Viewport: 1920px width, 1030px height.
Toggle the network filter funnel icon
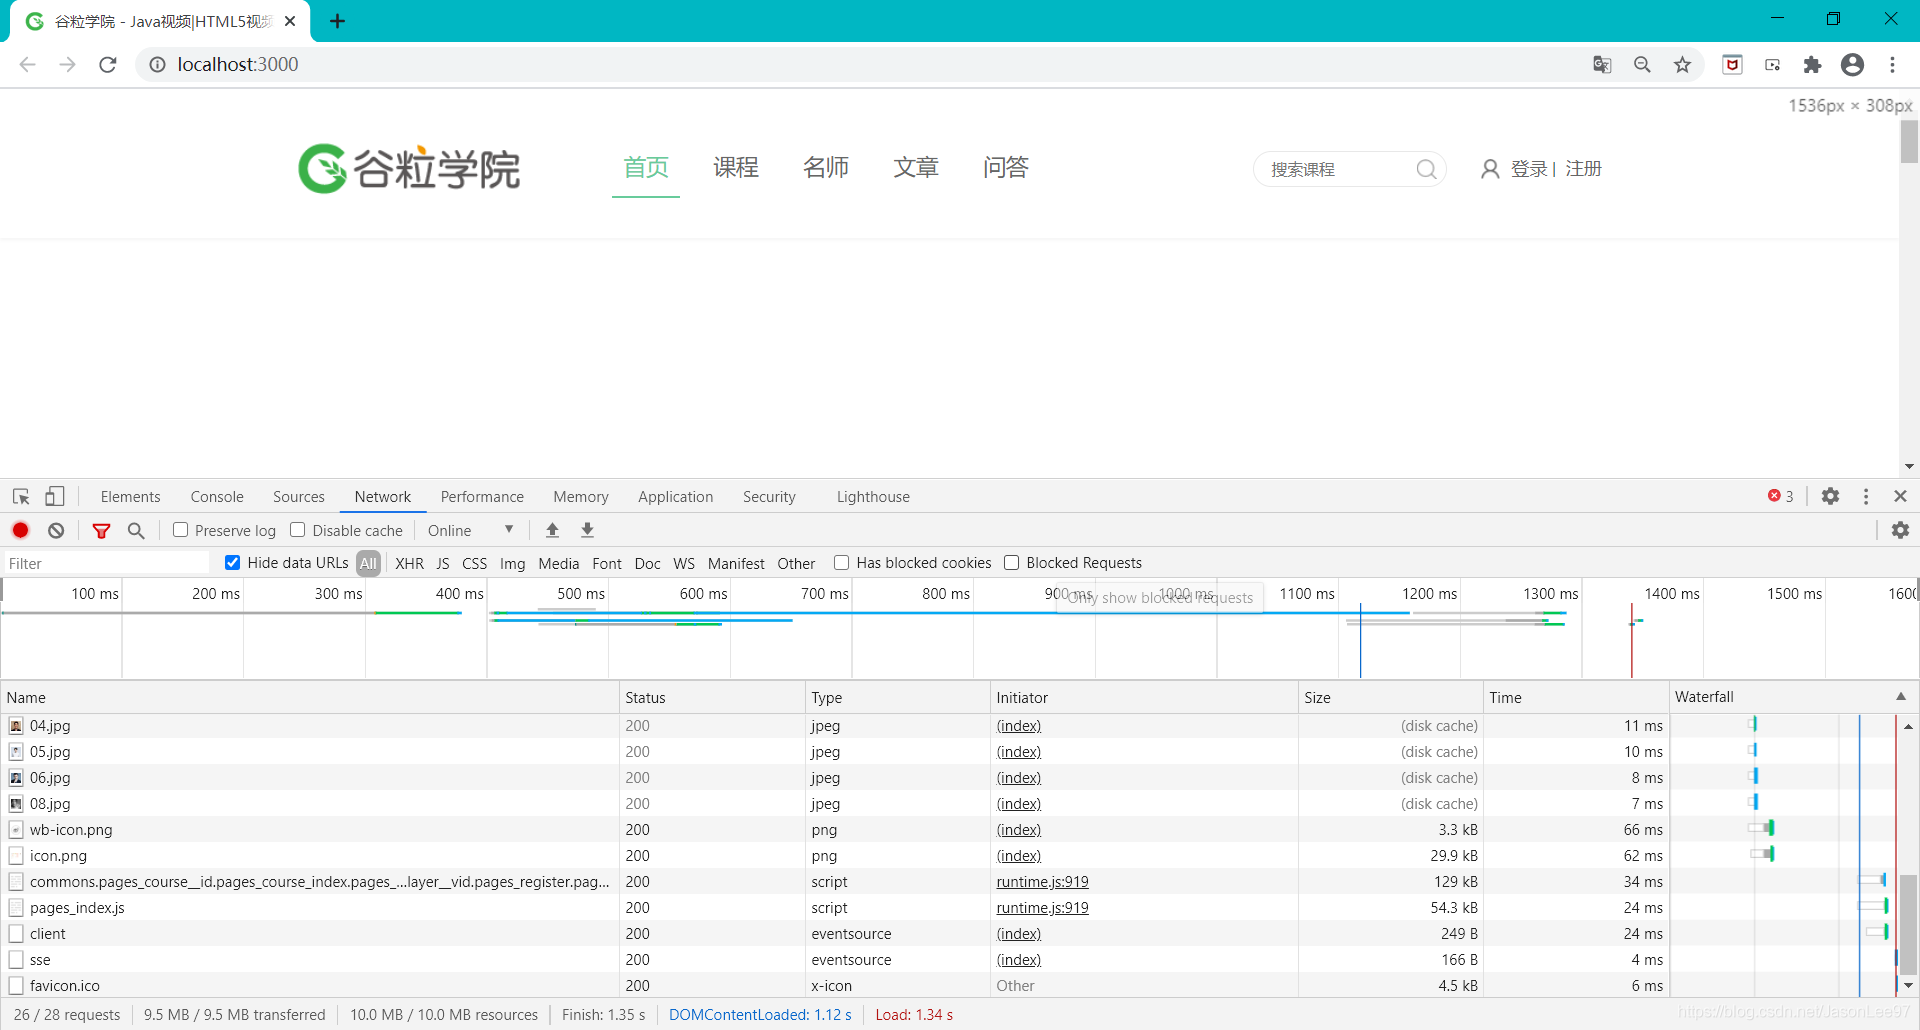click(101, 530)
